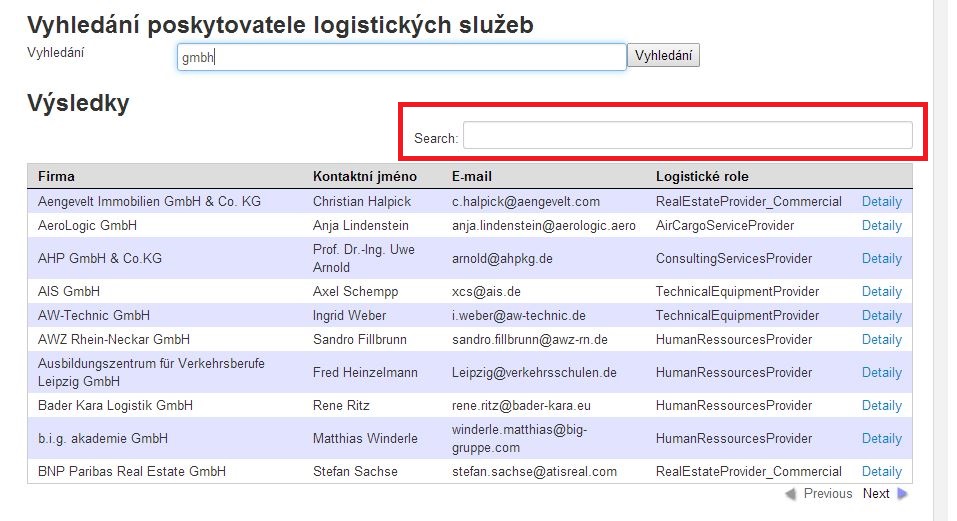Click the Previous page arrow icon

click(x=791, y=494)
